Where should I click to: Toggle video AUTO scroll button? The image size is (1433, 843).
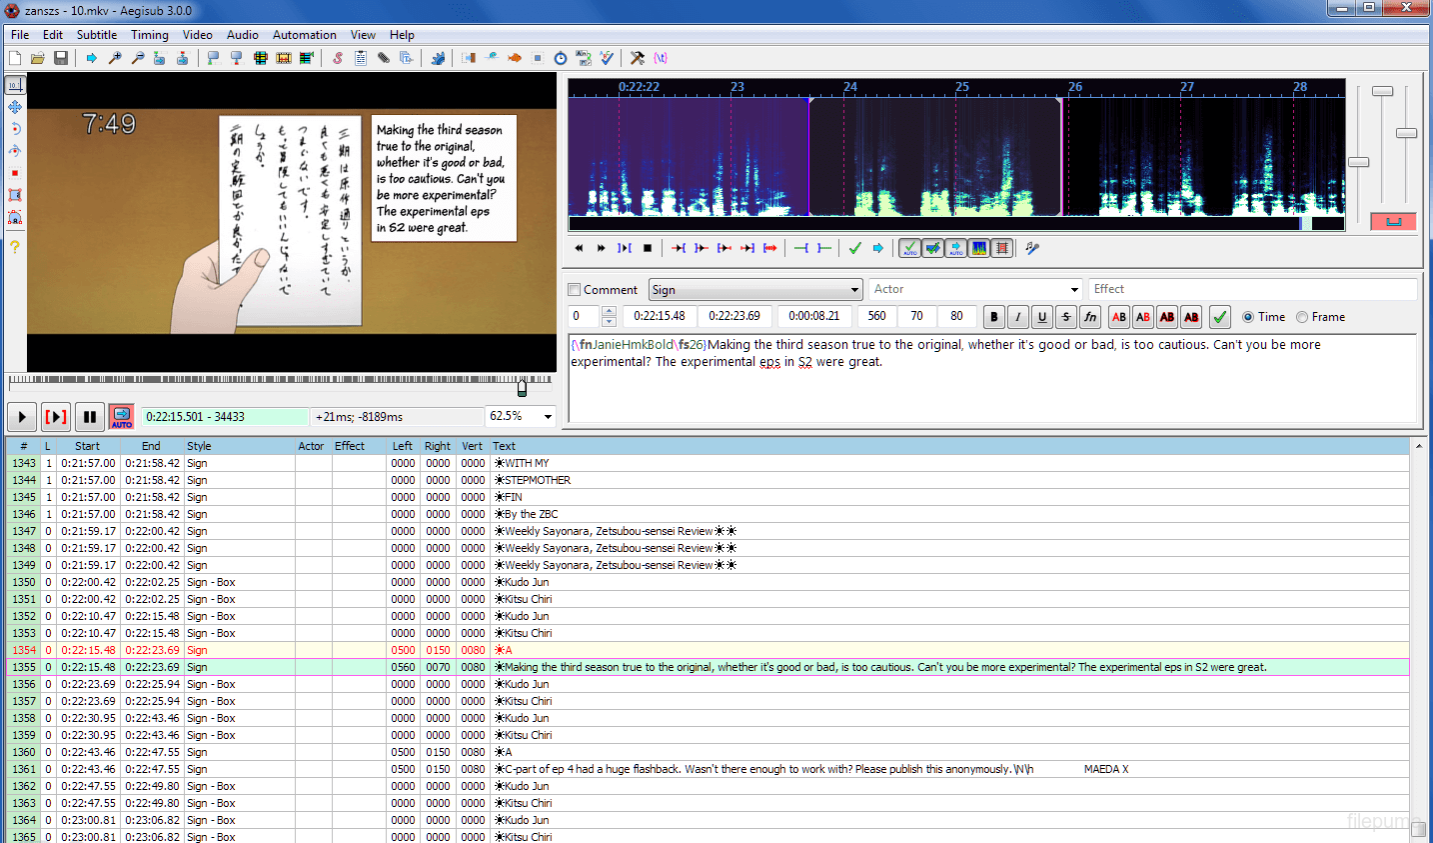(x=122, y=416)
